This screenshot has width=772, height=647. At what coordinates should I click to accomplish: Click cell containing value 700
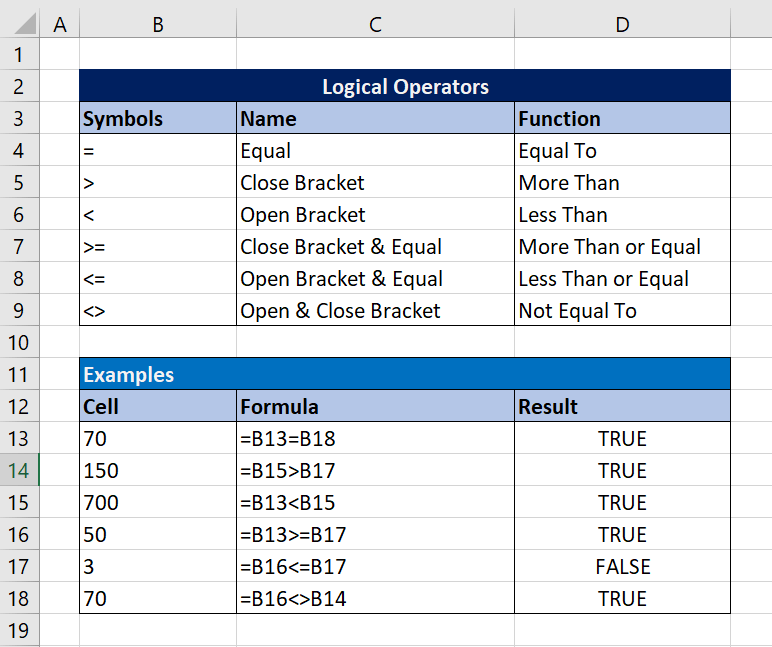pos(157,503)
